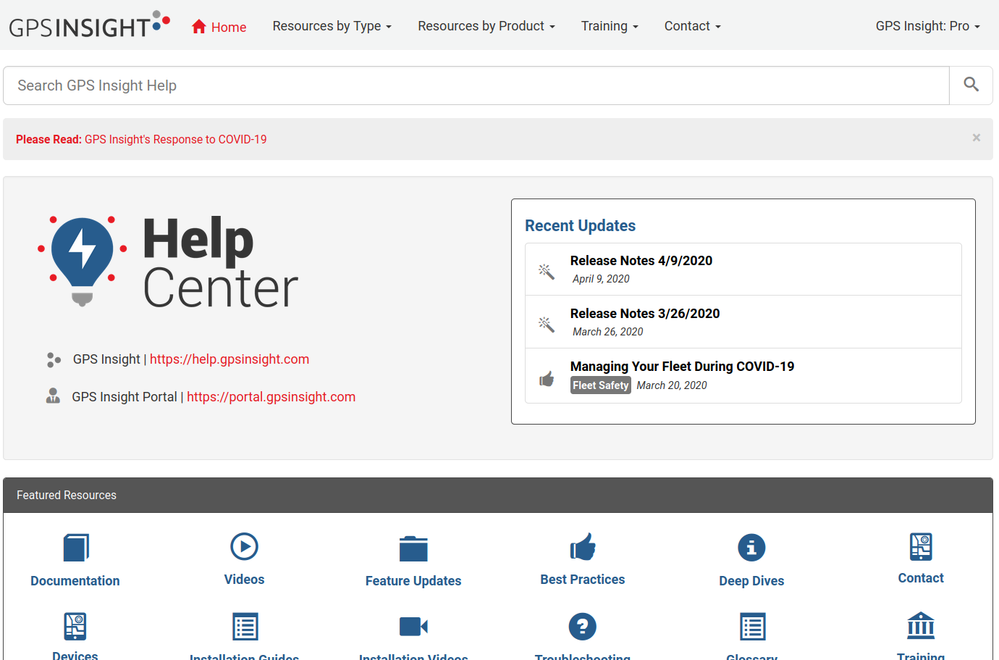Click the Contact icon in Featured Resources
The height and width of the screenshot is (660, 999).
pos(920,547)
